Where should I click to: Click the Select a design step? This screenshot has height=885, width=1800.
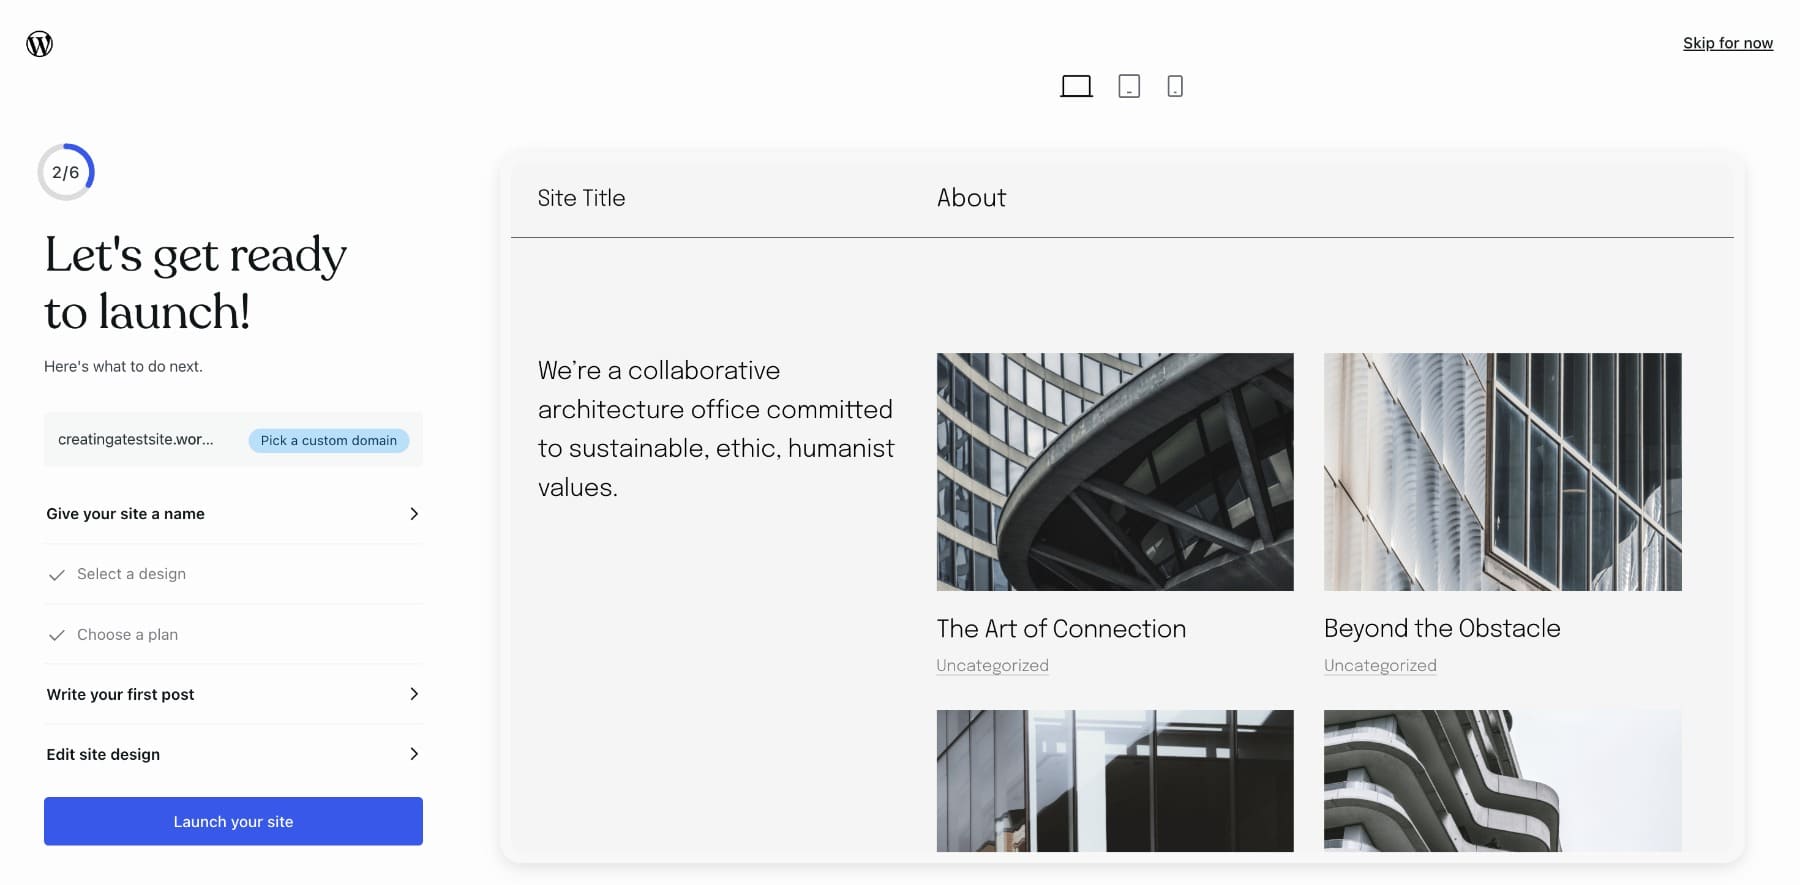(233, 574)
